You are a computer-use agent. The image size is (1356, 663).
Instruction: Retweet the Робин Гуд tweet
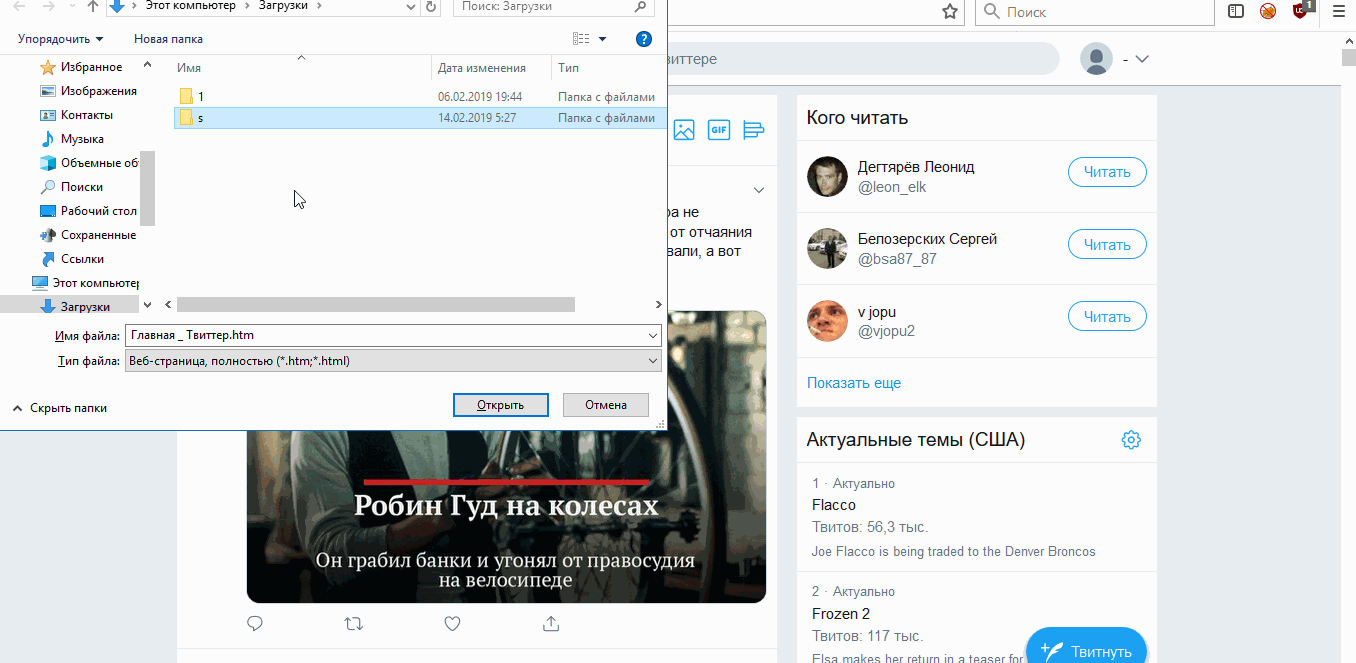click(353, 623)
